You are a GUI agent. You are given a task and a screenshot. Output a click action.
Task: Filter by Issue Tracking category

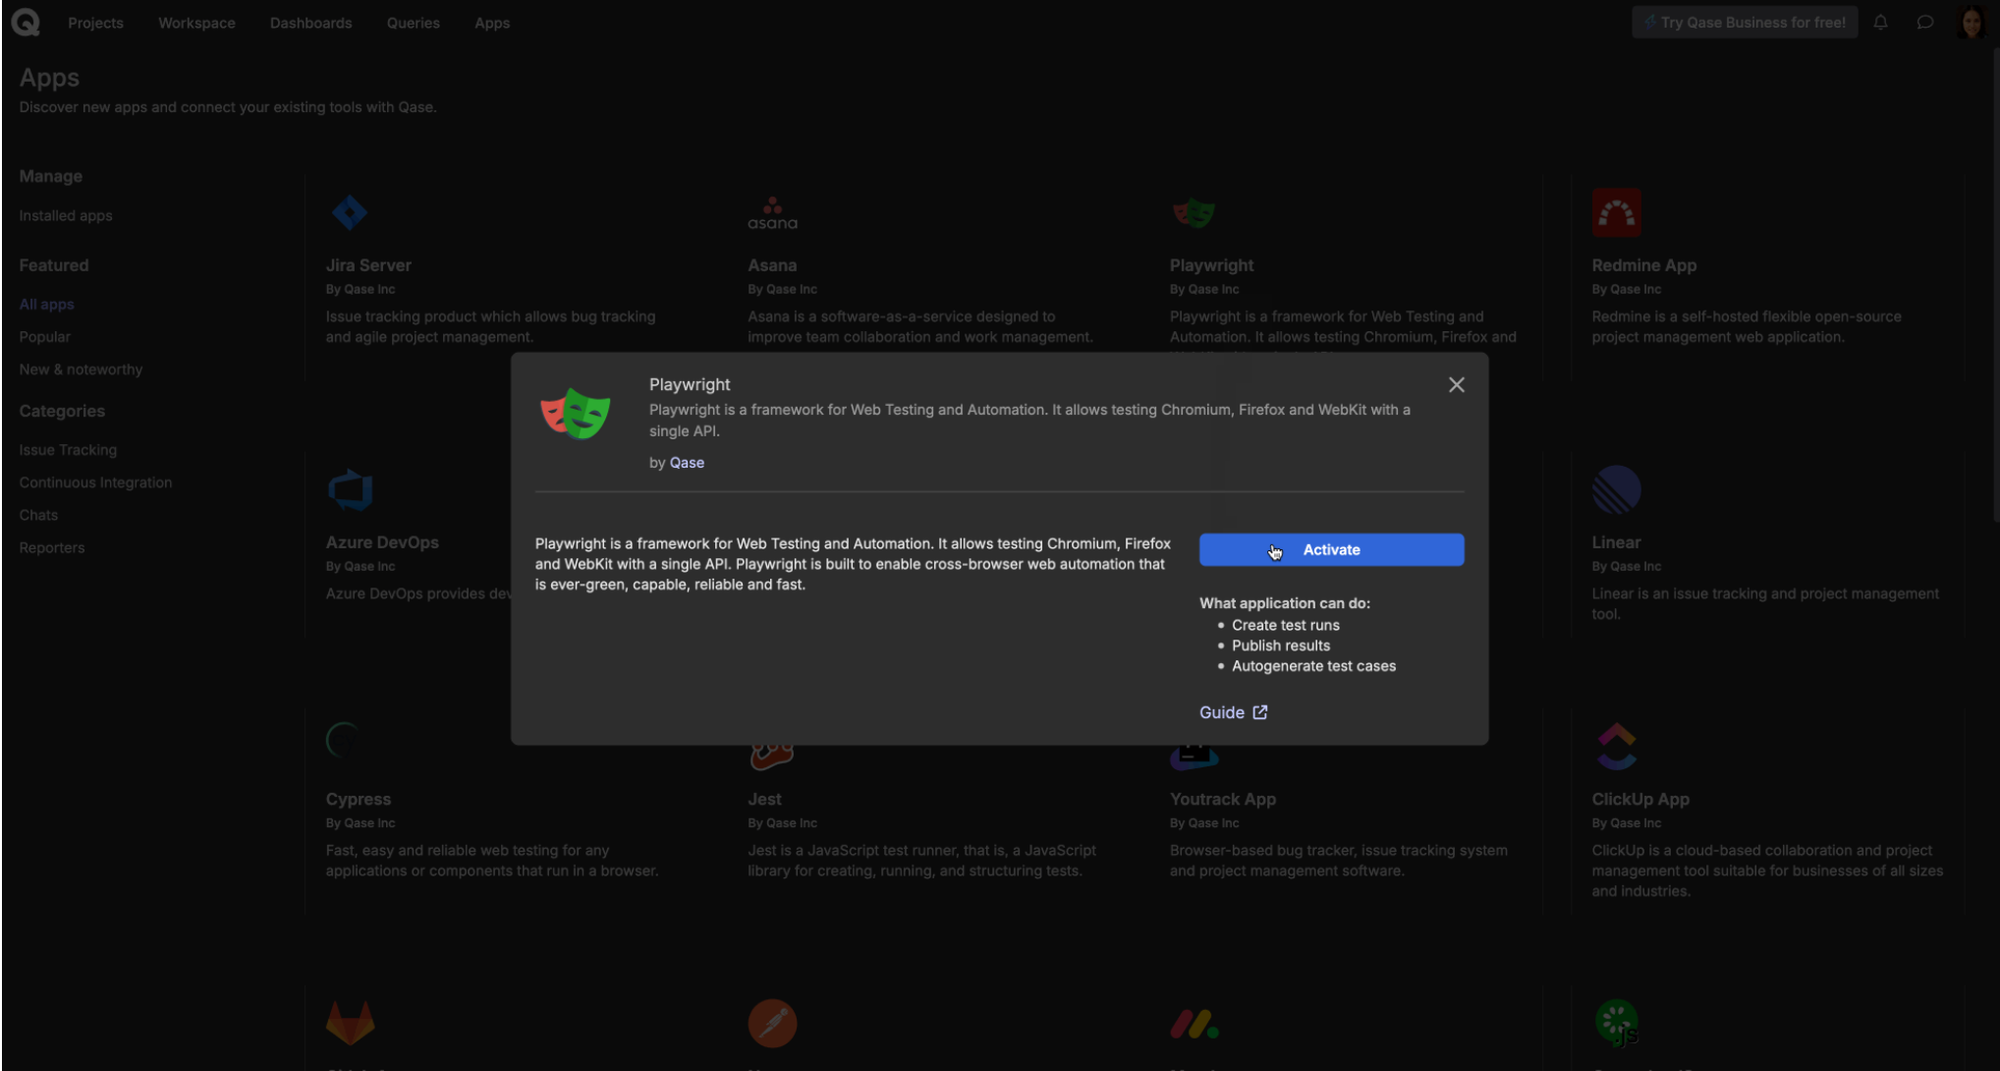point(68,450)
